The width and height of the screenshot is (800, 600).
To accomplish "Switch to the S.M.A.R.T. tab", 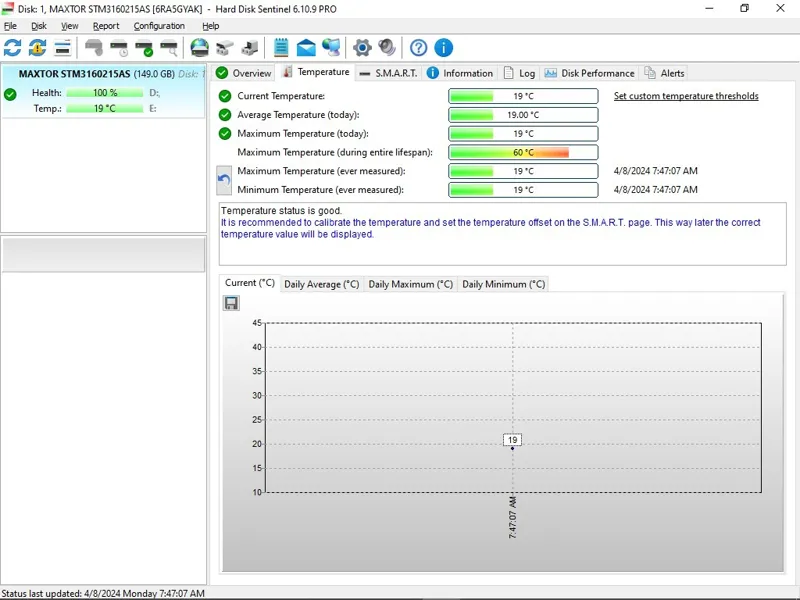I will pos(388,73).
